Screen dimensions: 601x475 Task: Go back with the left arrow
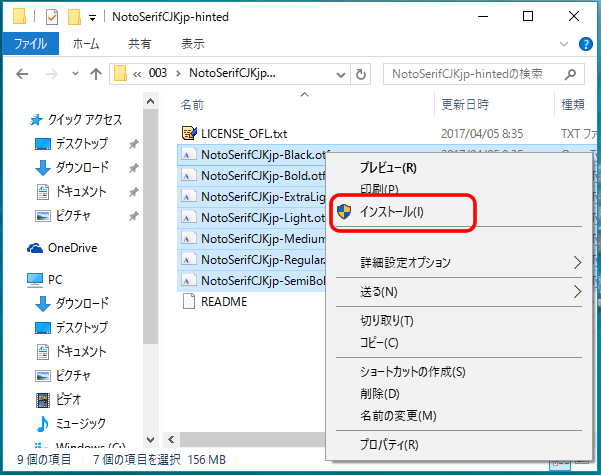(x=22, y=74)
